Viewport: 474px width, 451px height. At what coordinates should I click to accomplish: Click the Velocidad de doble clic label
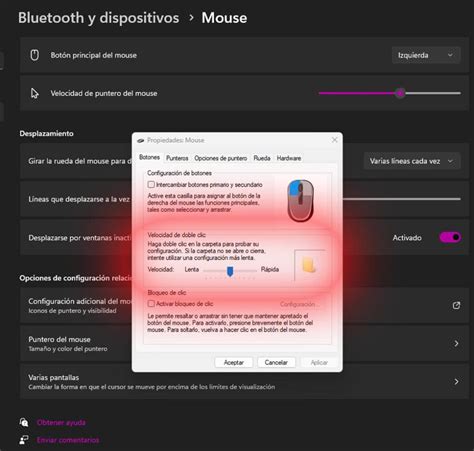coord(177,235)
